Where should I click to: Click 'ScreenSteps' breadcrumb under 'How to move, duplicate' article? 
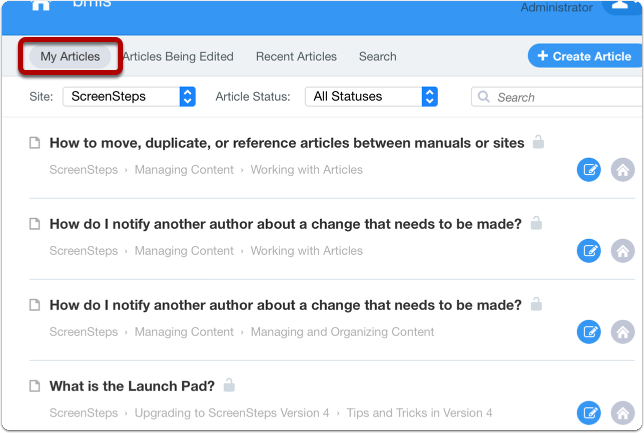tap(83, 170)
